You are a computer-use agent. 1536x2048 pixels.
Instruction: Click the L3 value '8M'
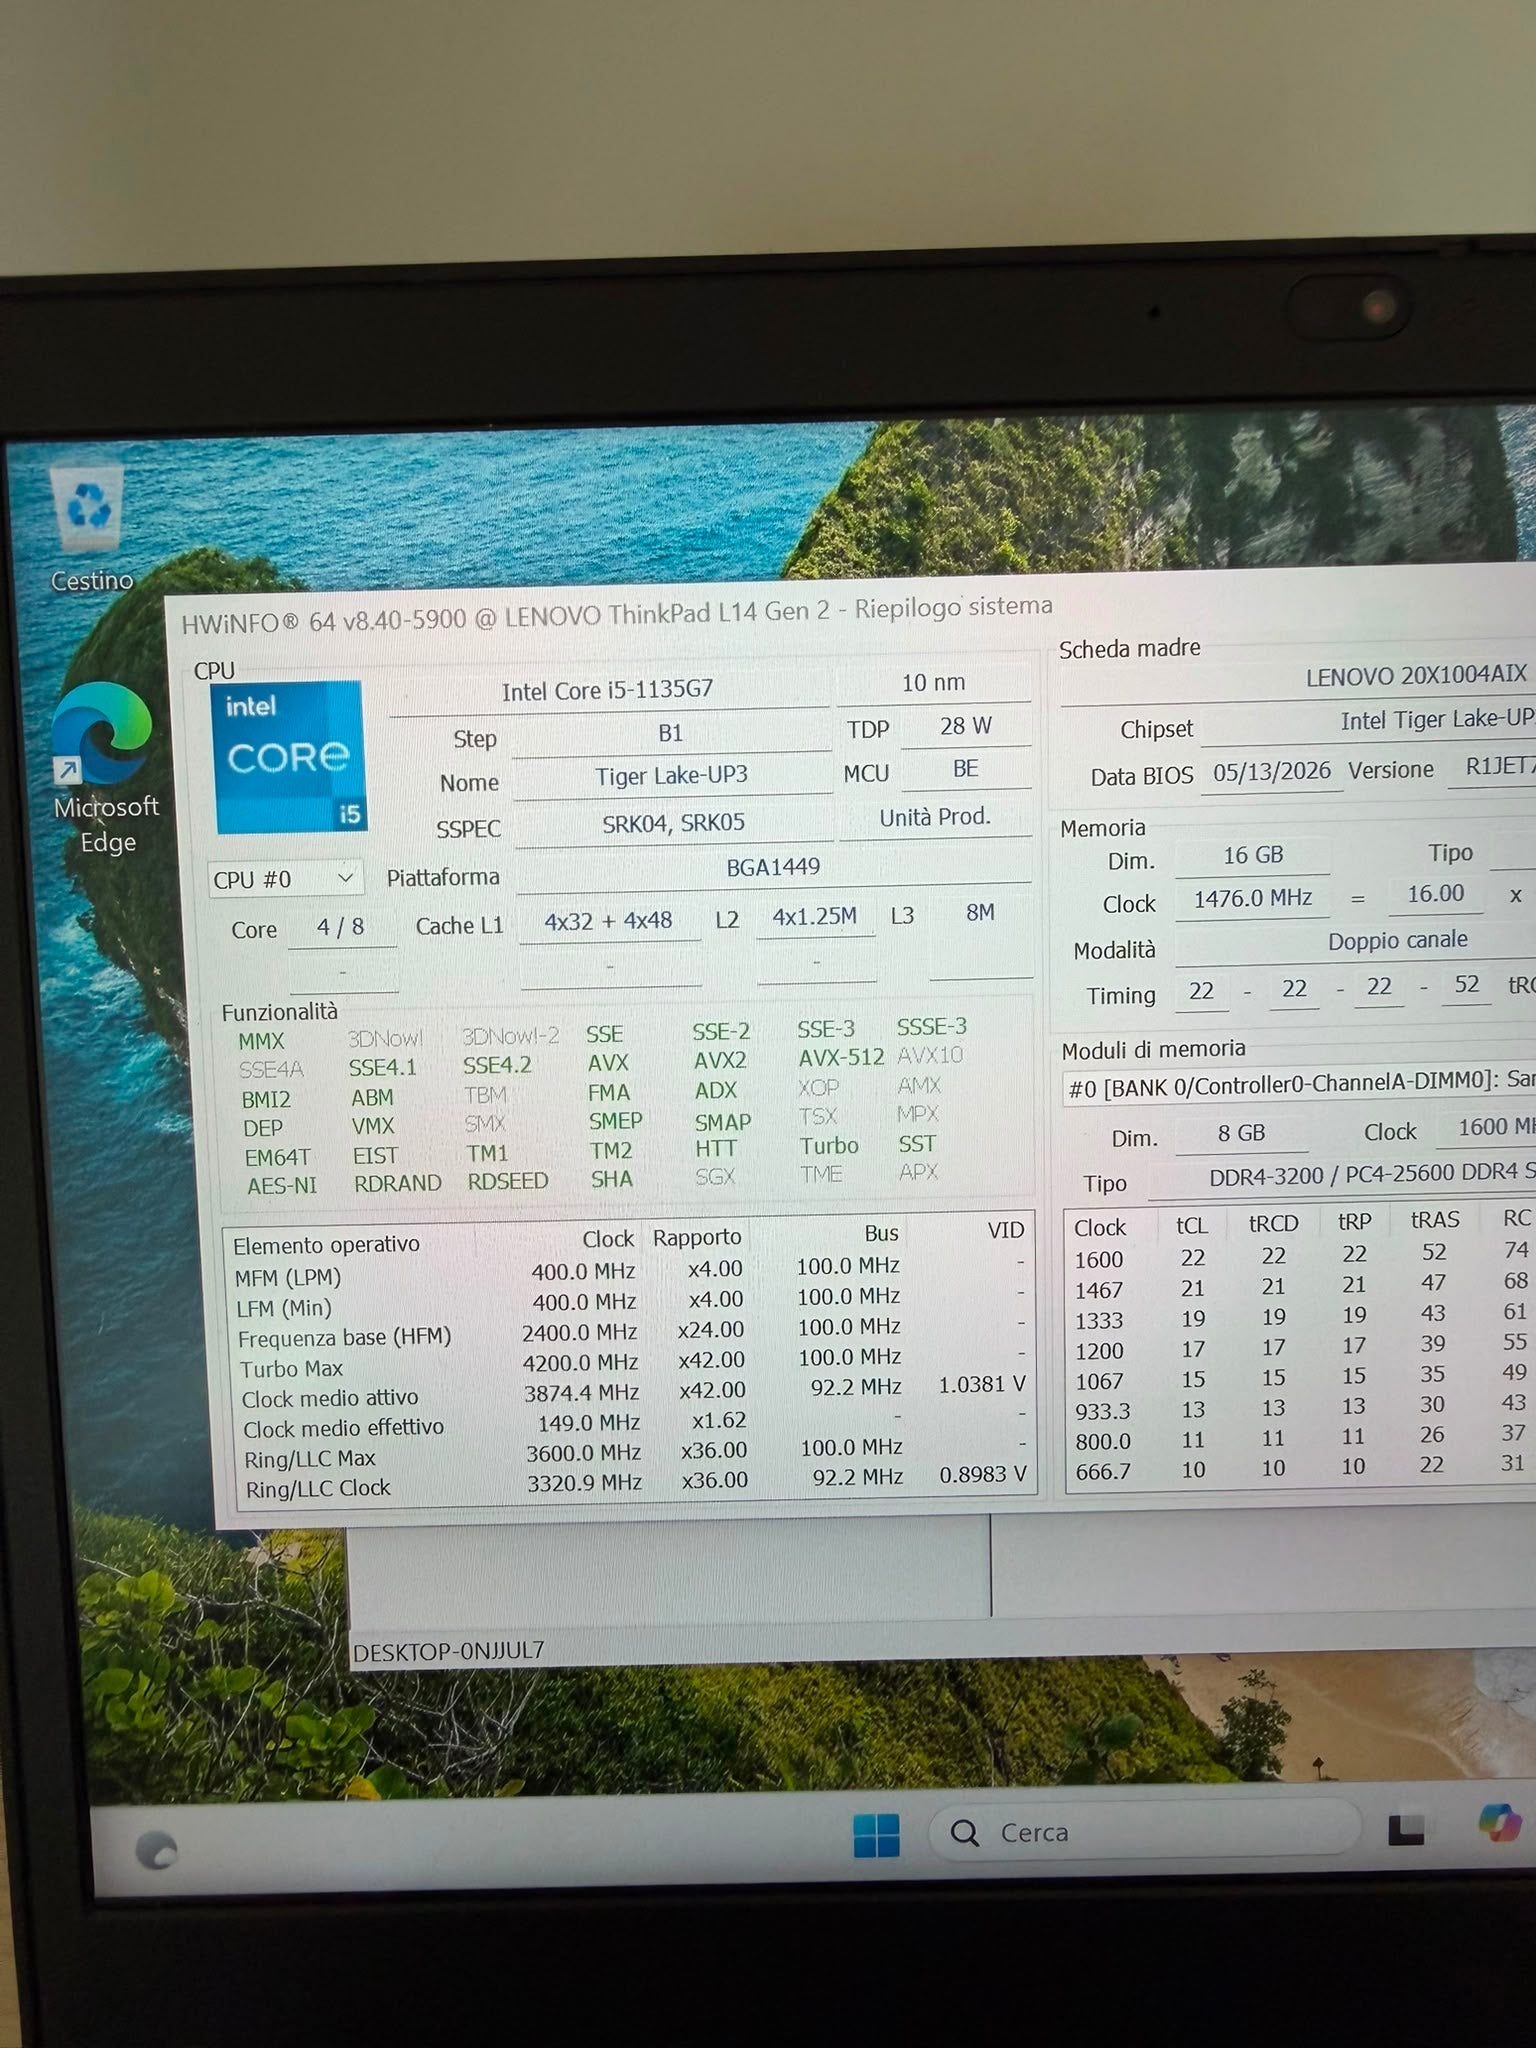click(980, 912)
